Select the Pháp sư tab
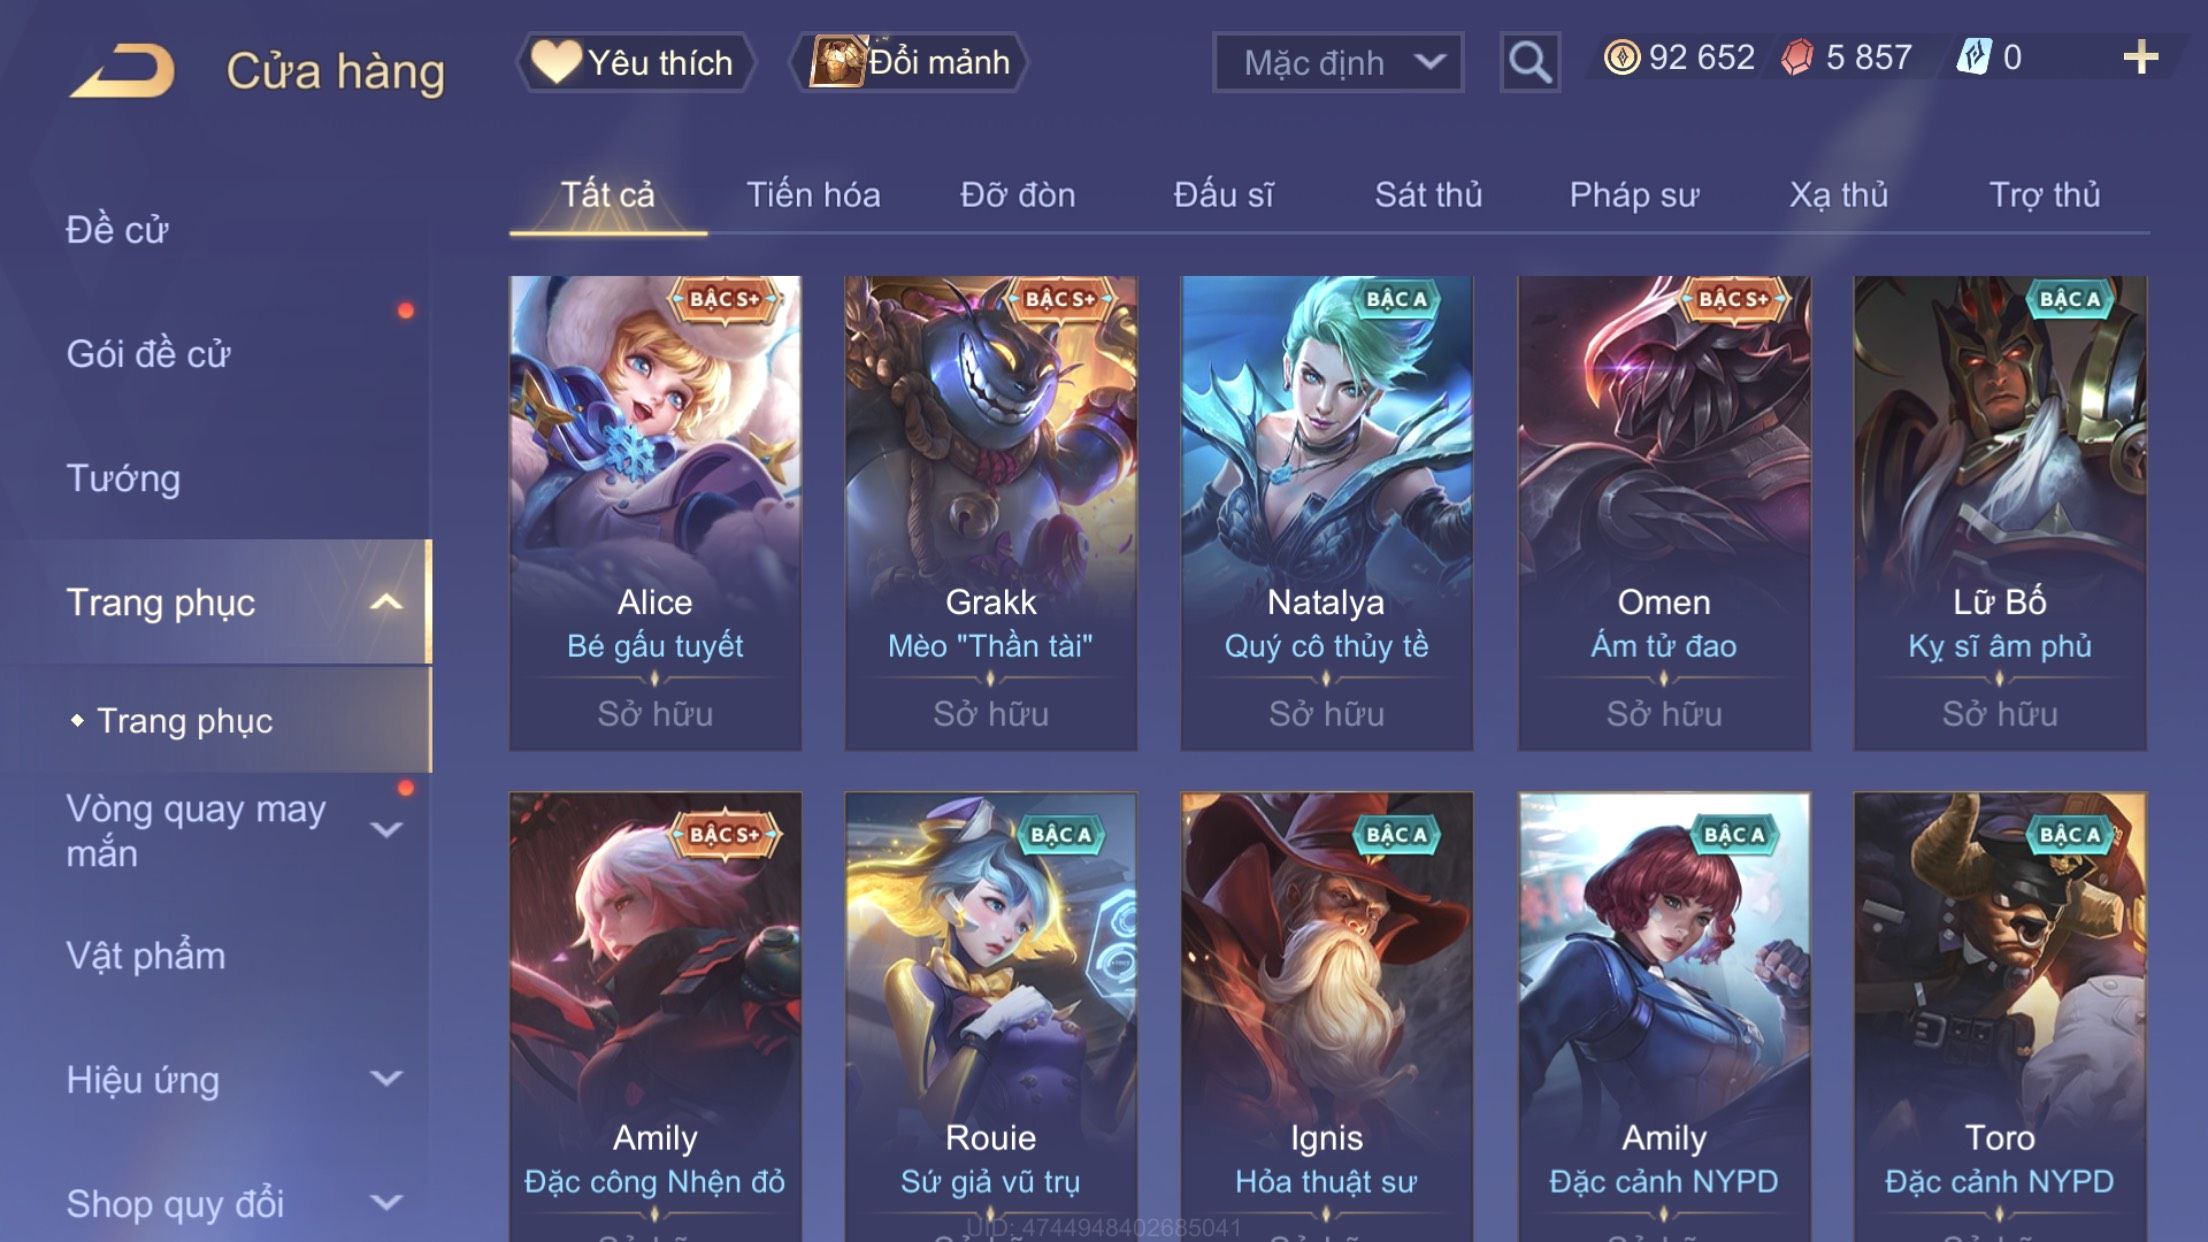 tap(1634, 194)
